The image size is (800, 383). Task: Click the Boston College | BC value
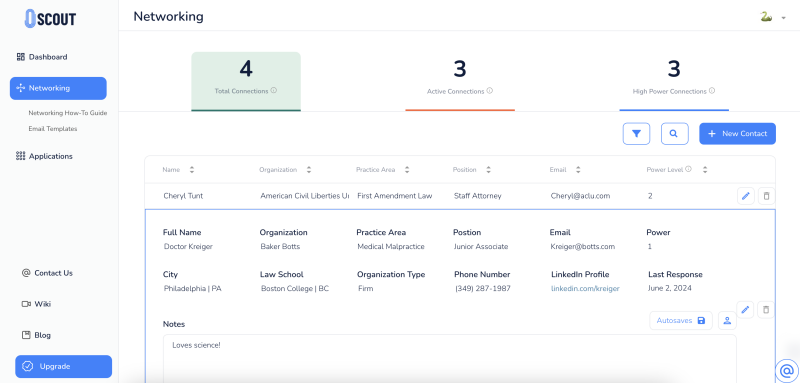tap(295, 289)
